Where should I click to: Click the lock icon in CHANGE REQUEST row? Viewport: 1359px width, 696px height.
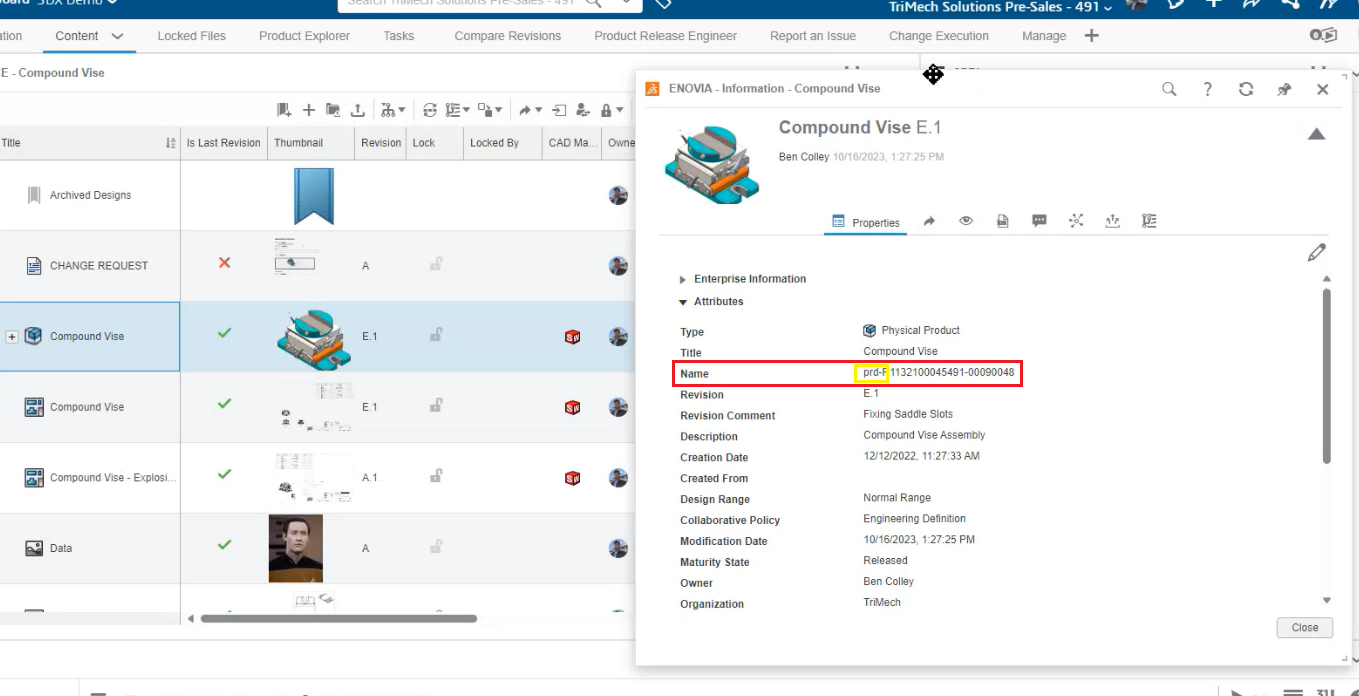pyautogui.click(x=436, y=265)
